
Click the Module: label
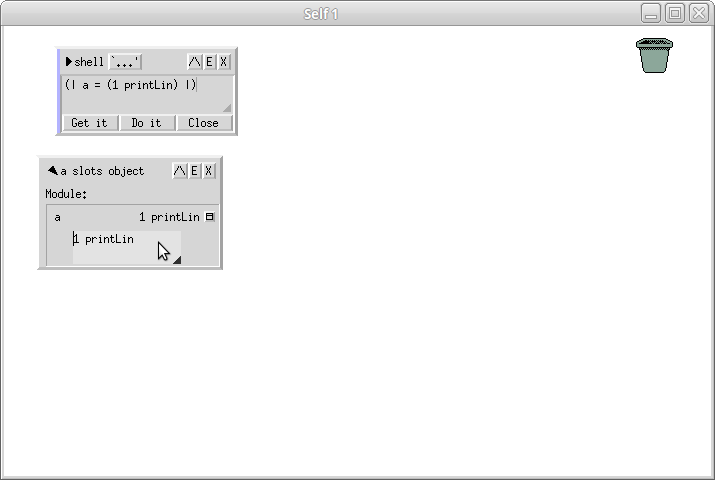(66, 194)
